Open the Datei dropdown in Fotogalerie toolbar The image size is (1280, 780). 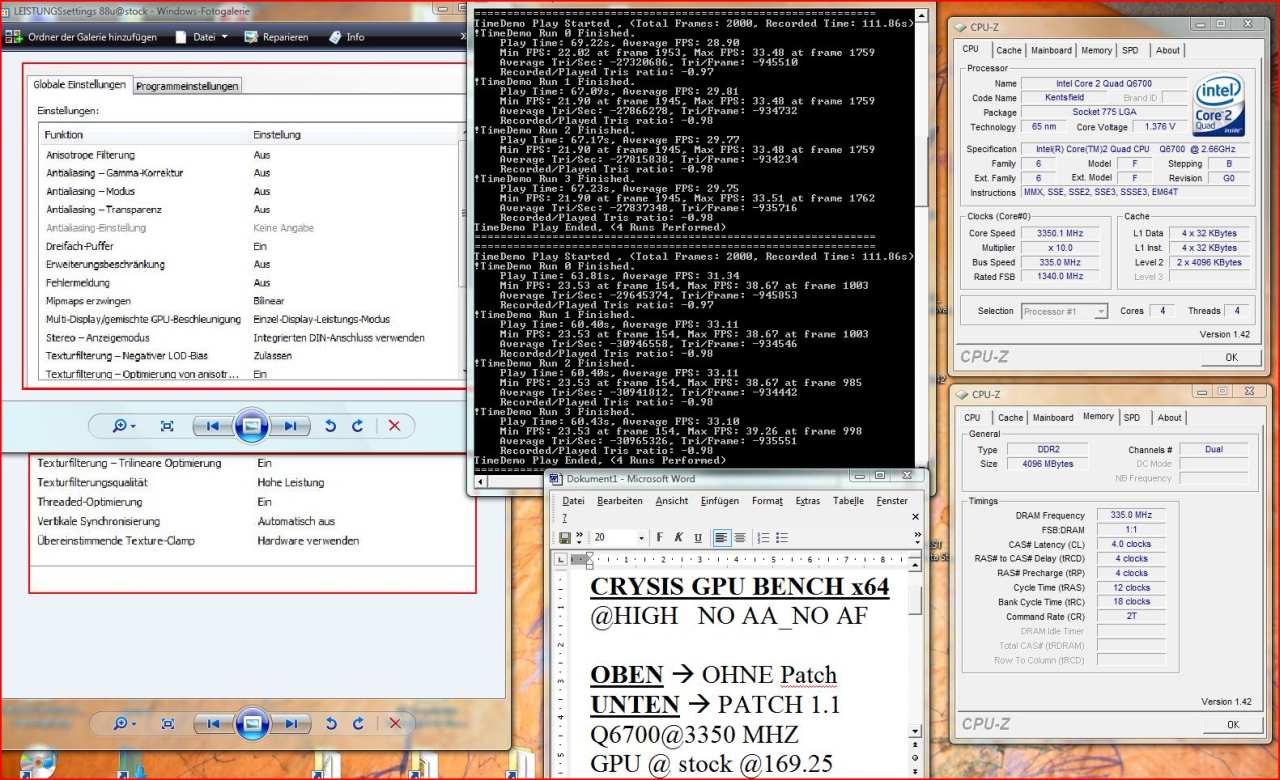202,37
